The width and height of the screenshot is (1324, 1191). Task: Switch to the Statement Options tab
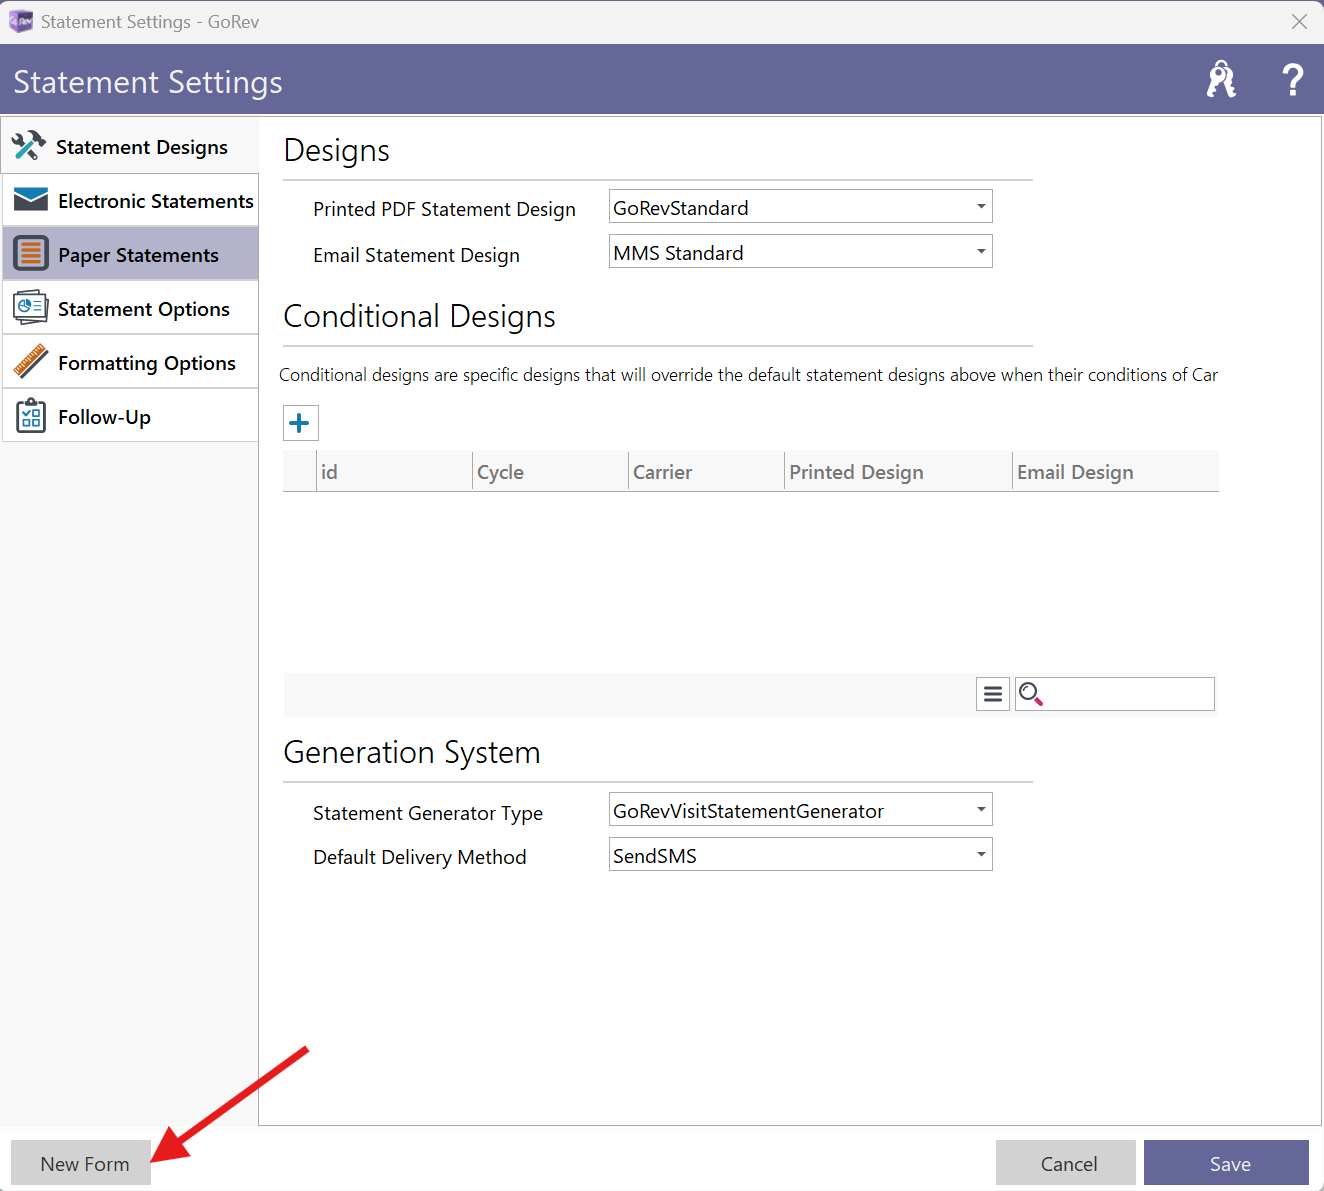click(143, 309)
